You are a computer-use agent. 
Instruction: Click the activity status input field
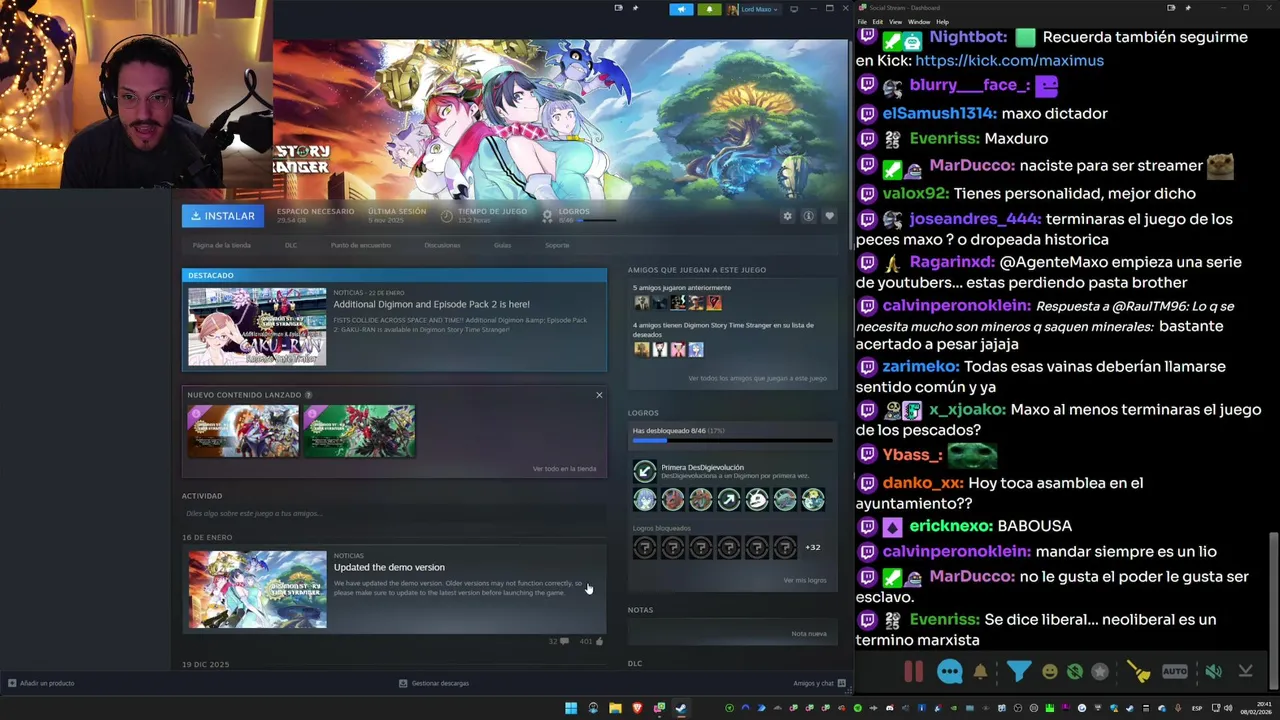394,514
